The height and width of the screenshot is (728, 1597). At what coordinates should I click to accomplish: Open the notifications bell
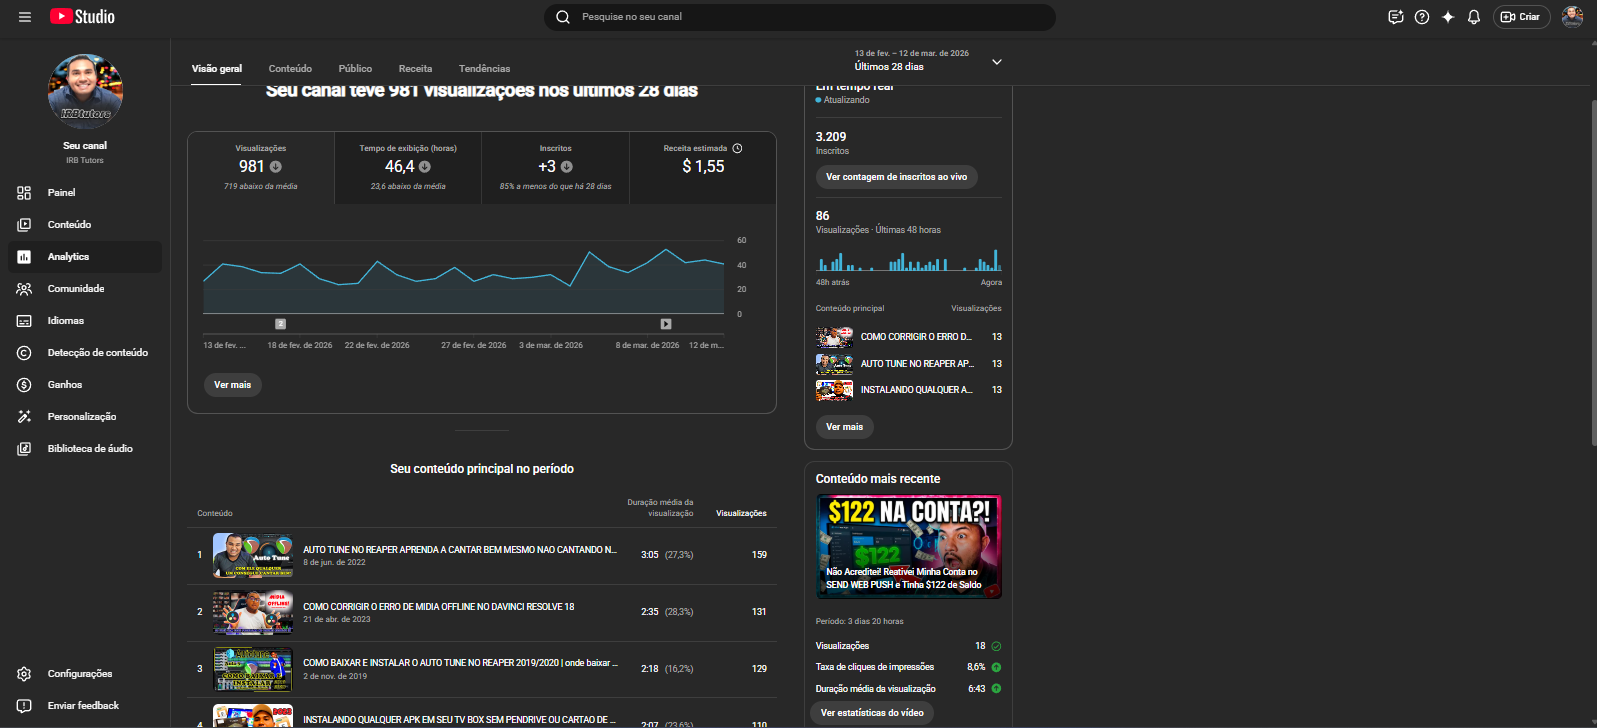click(x=1473, y=17)
